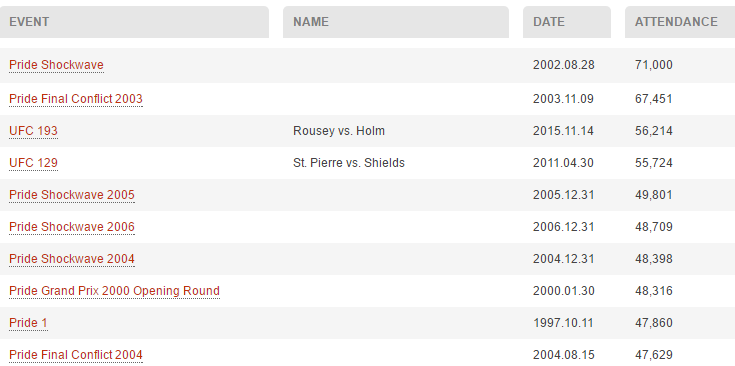Select the 2015.11.14 date cell
The height and width of the screenshot is (366, 735).
[x=563, y=131]
